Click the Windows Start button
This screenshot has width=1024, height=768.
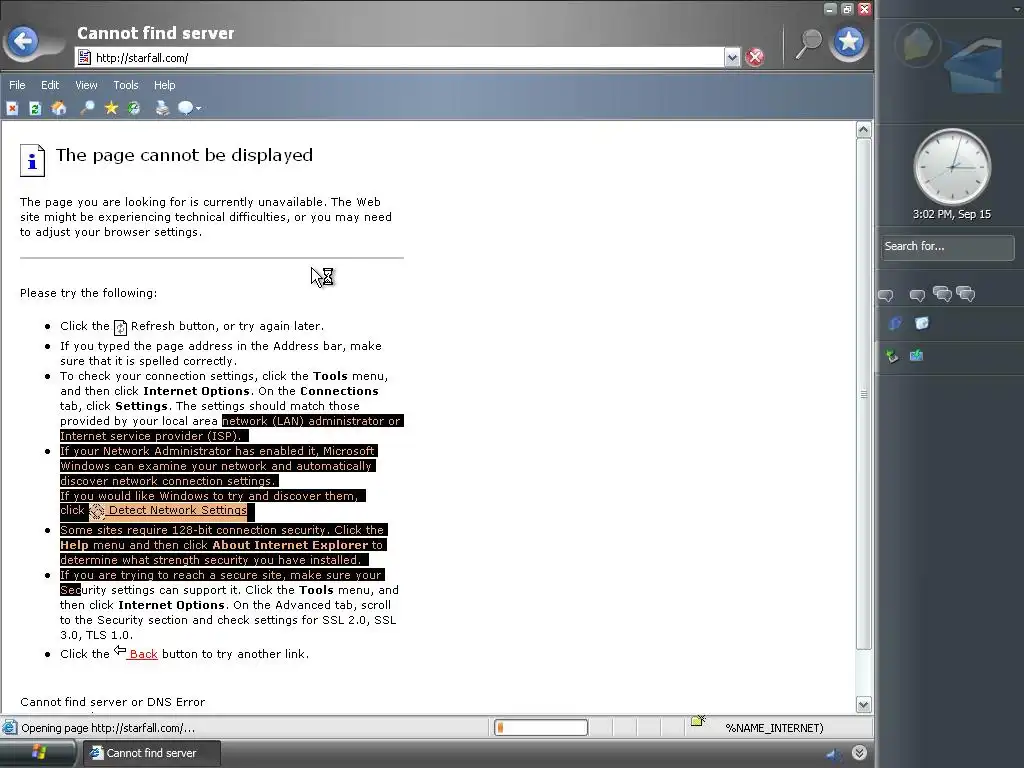tap(38, 753)
